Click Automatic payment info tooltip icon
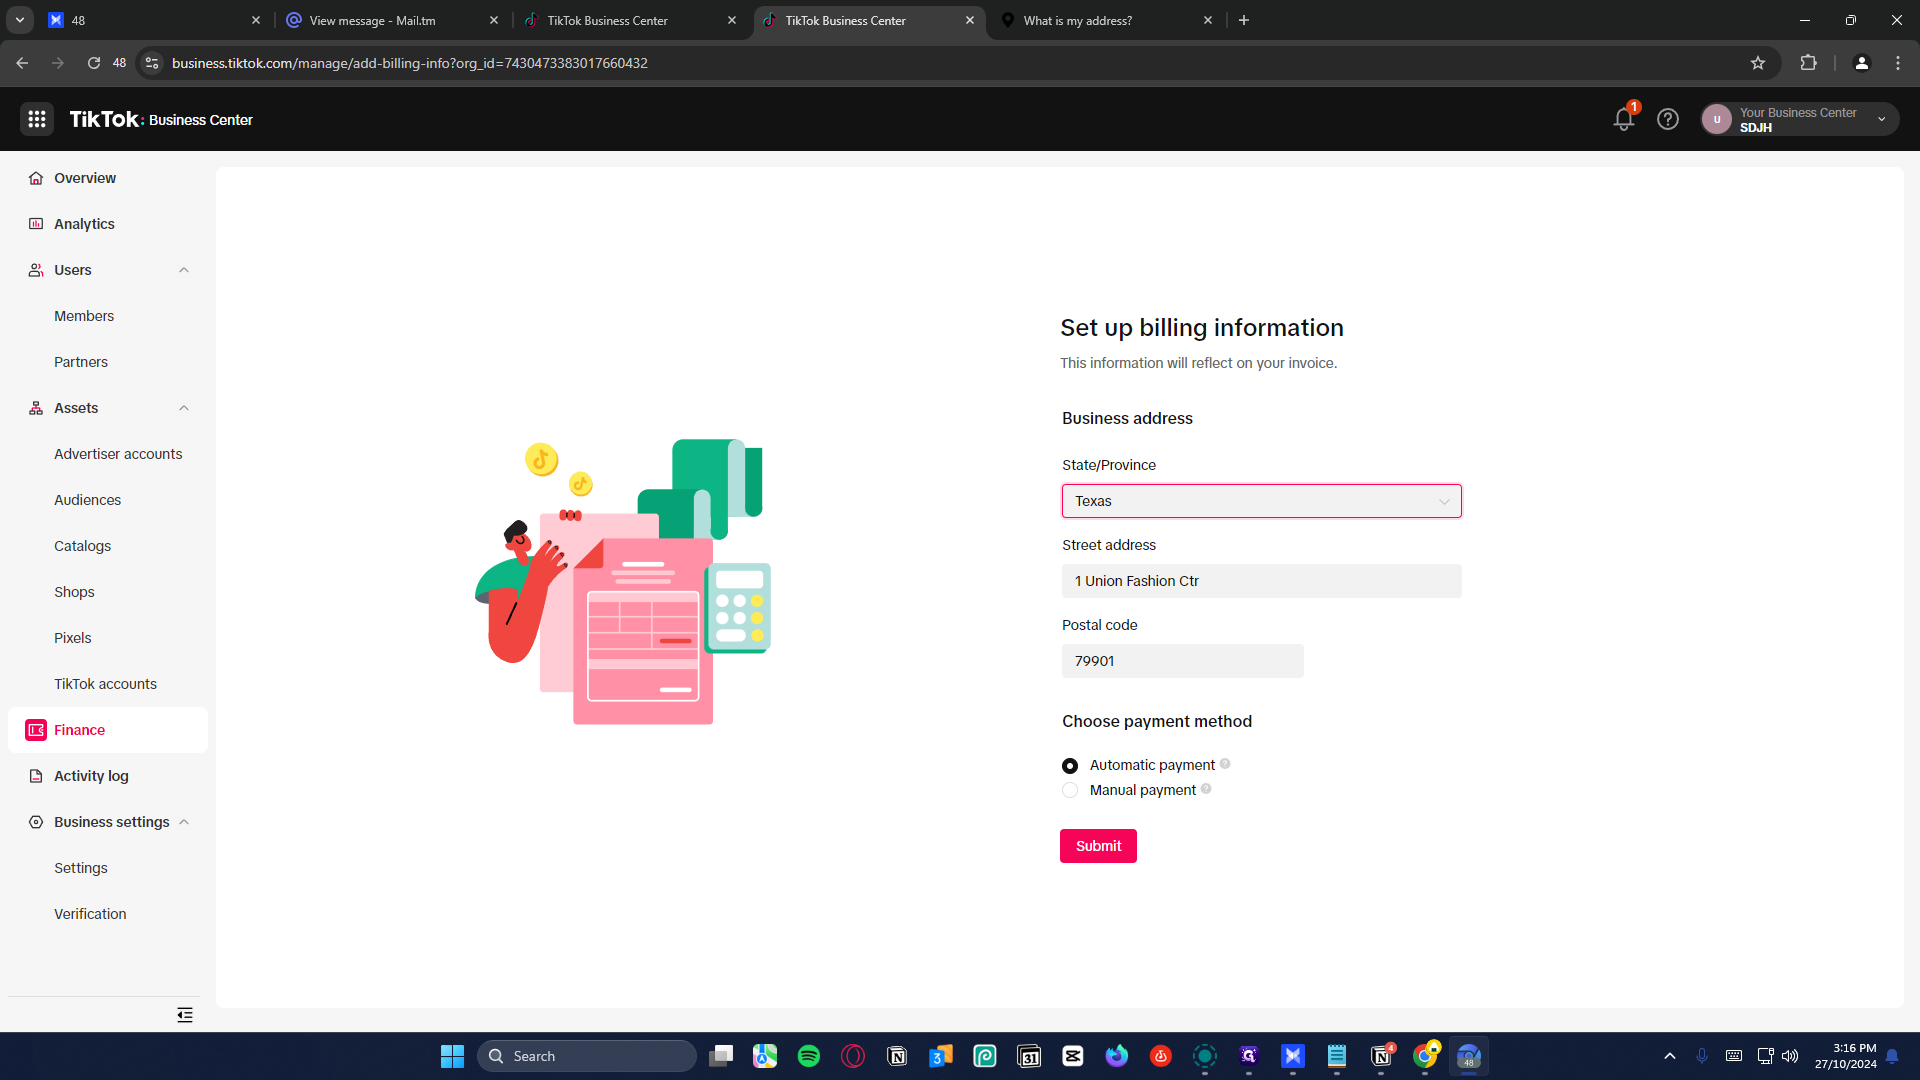Screen dimensions: 1920x1080 click(x=1225, y=764)
